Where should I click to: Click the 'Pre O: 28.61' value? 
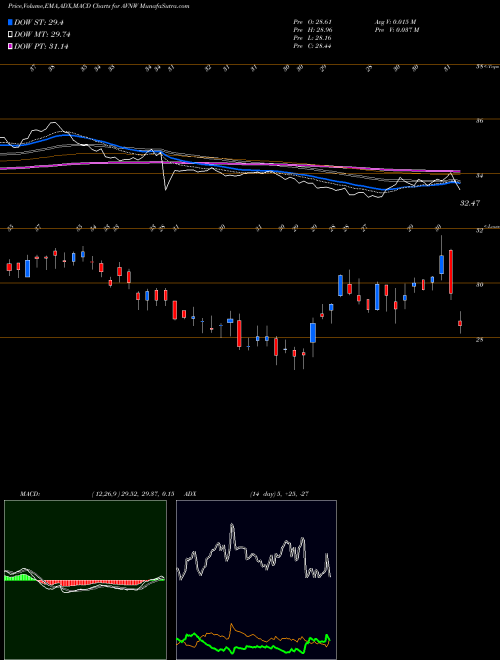click(312, 22)
